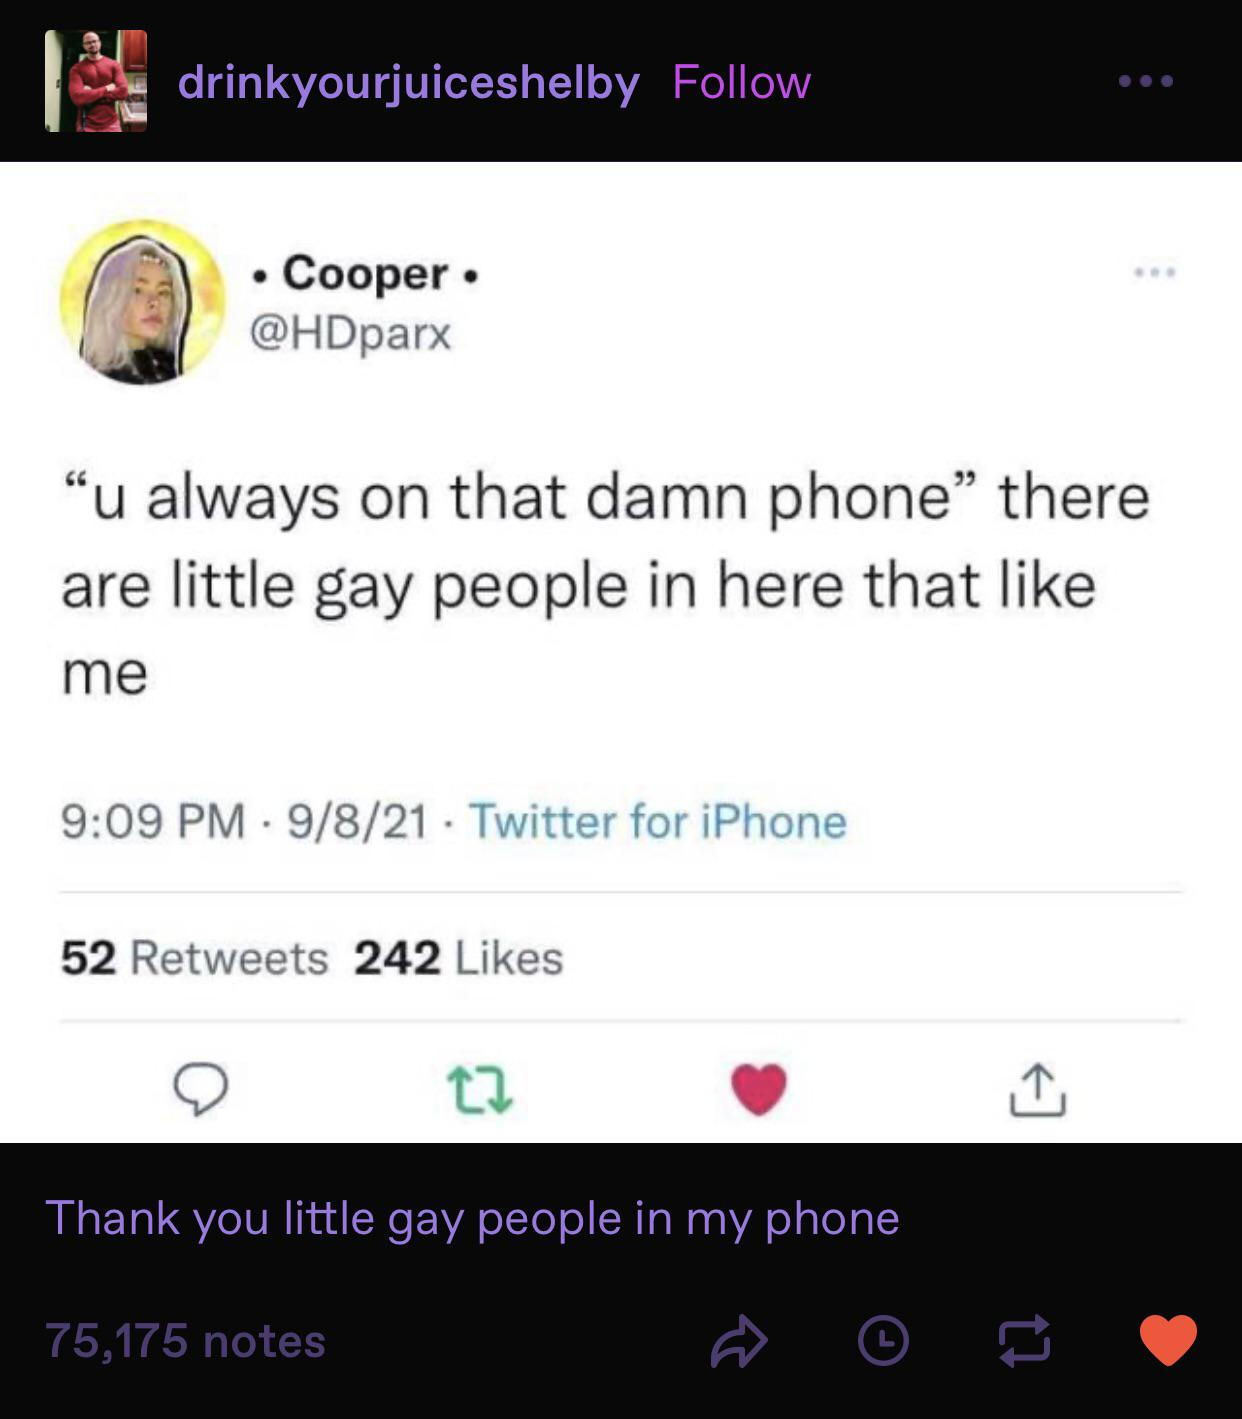Open the drinkyourjuiceshelby blog name link
The height and width of the screenshot is (1419, 1242).
(x=408, y=82)
